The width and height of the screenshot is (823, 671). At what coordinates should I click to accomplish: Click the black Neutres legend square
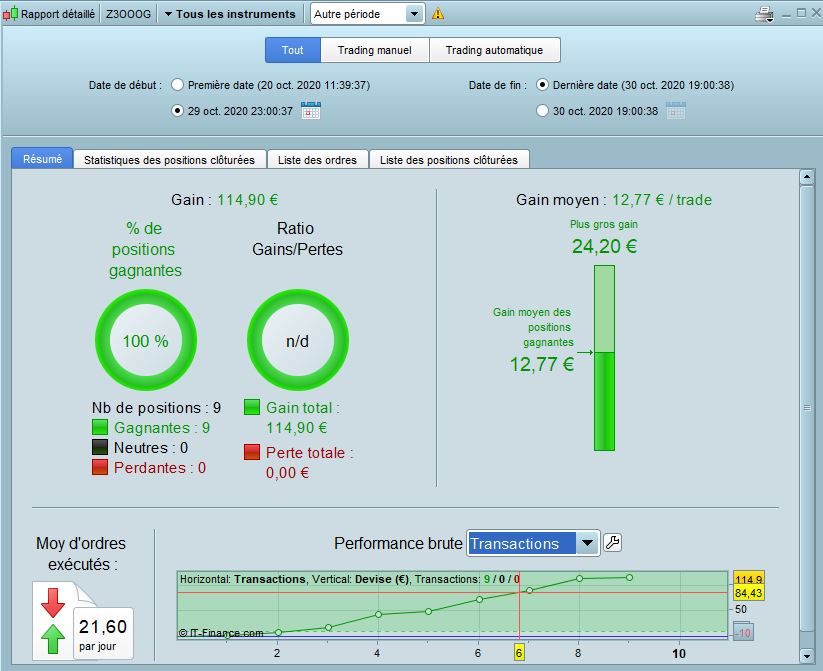(x=100, y=447)
